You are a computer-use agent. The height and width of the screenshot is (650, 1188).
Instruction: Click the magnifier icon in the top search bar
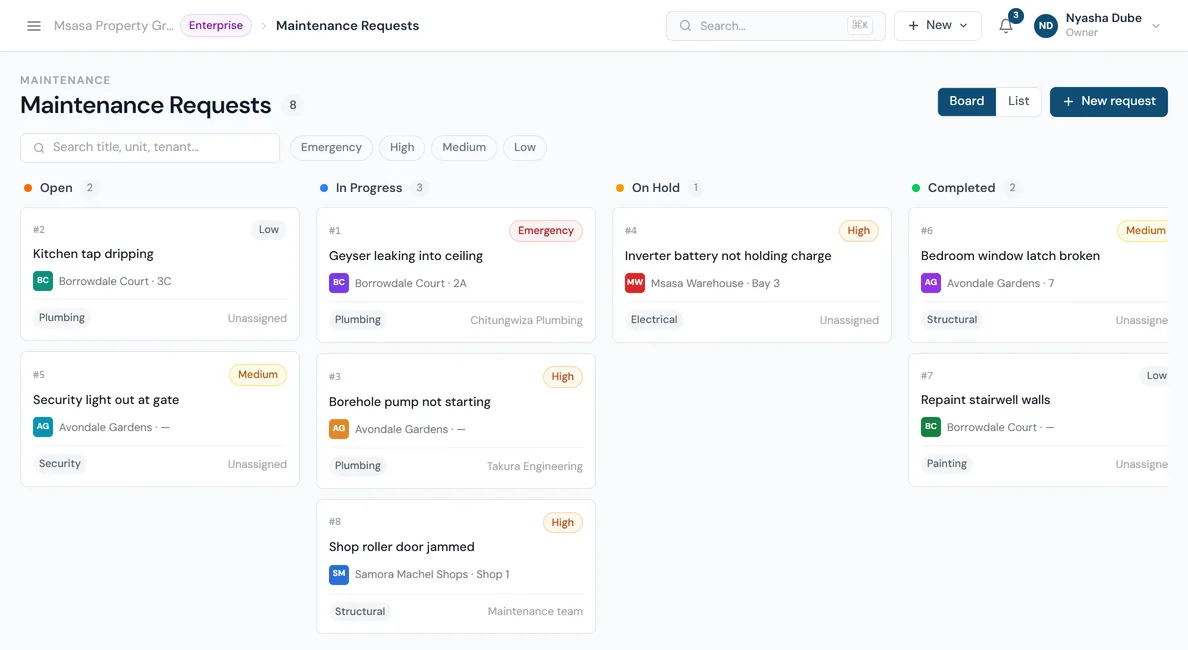(685, 26)
